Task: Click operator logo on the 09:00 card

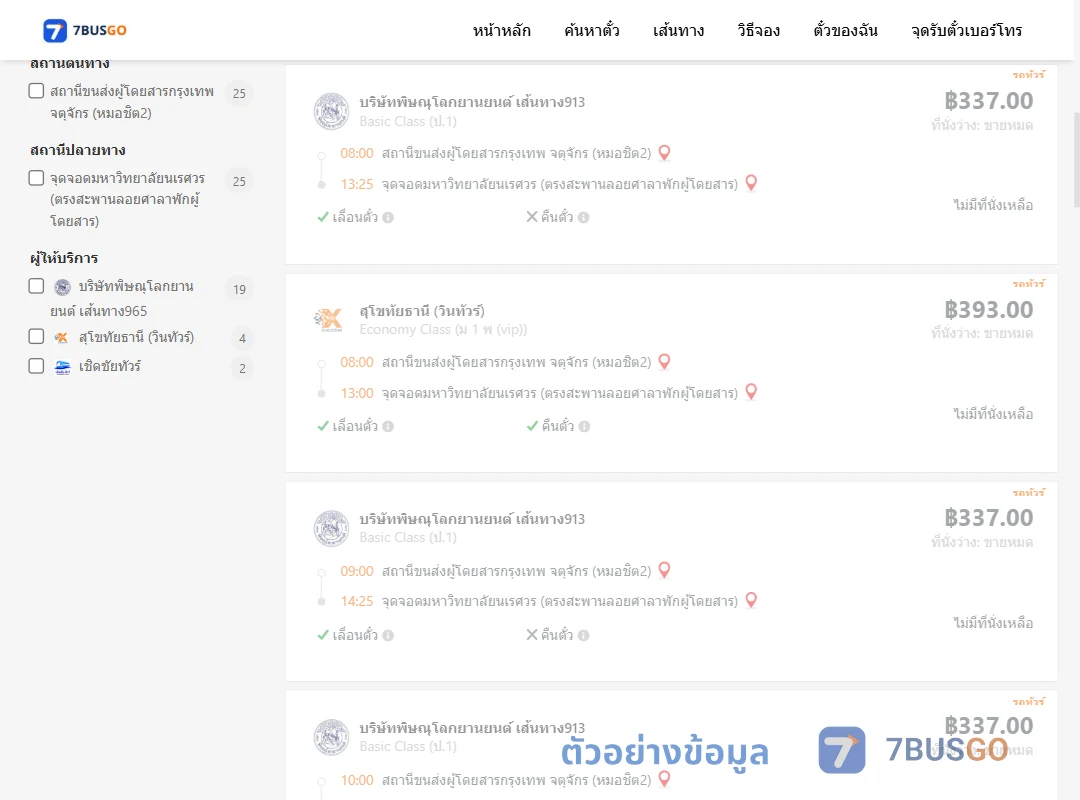Action: (331, 528)
